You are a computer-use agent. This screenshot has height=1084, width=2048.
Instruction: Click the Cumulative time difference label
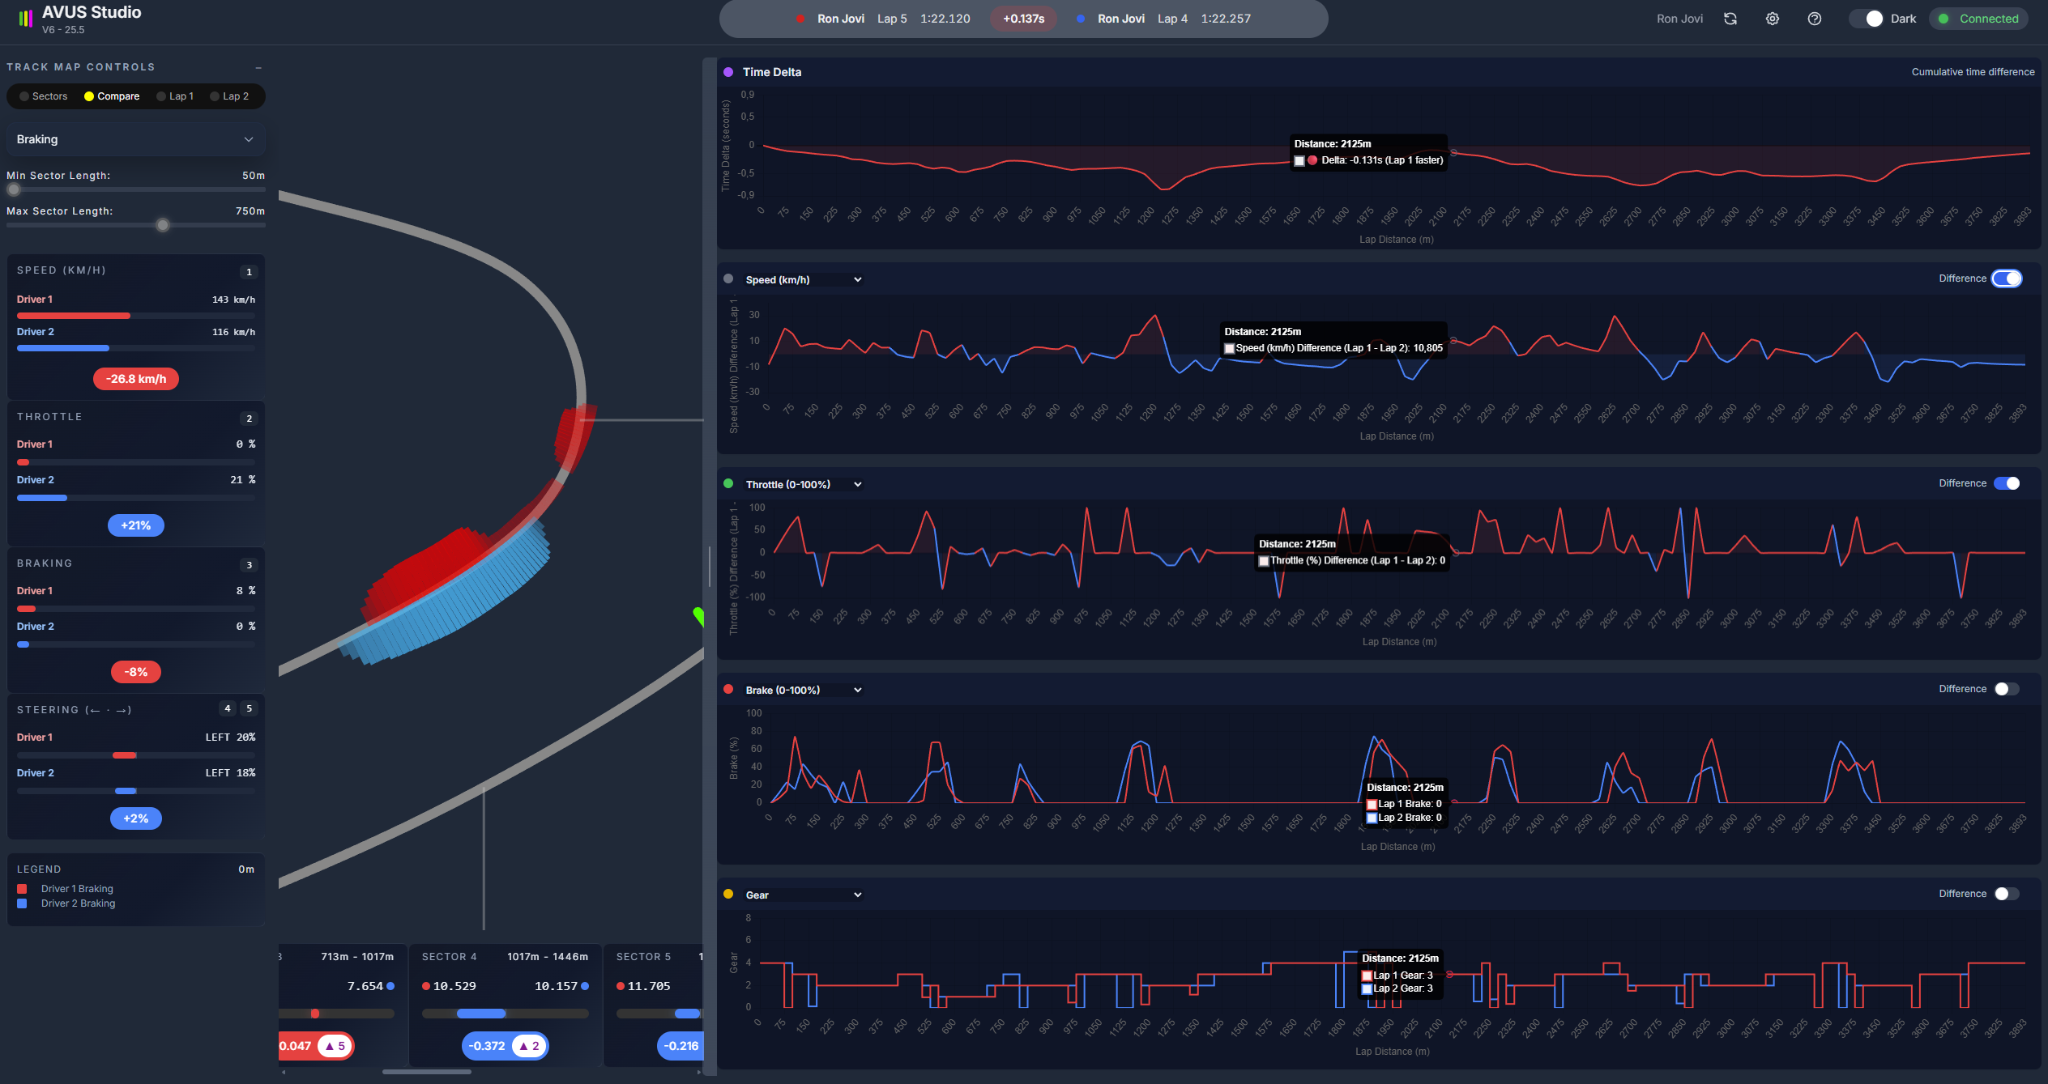[1973, 72]
